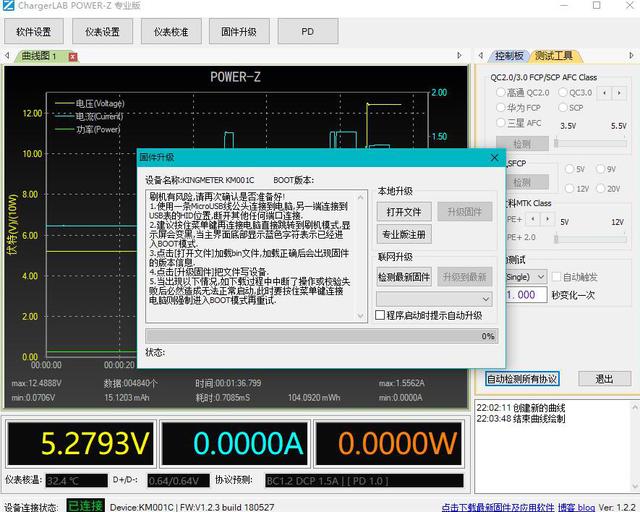Viewport: 640px width, 512px height.
Task: Open 点击下载最新固件及应用软件 link
Action: [x=498, y=507]
